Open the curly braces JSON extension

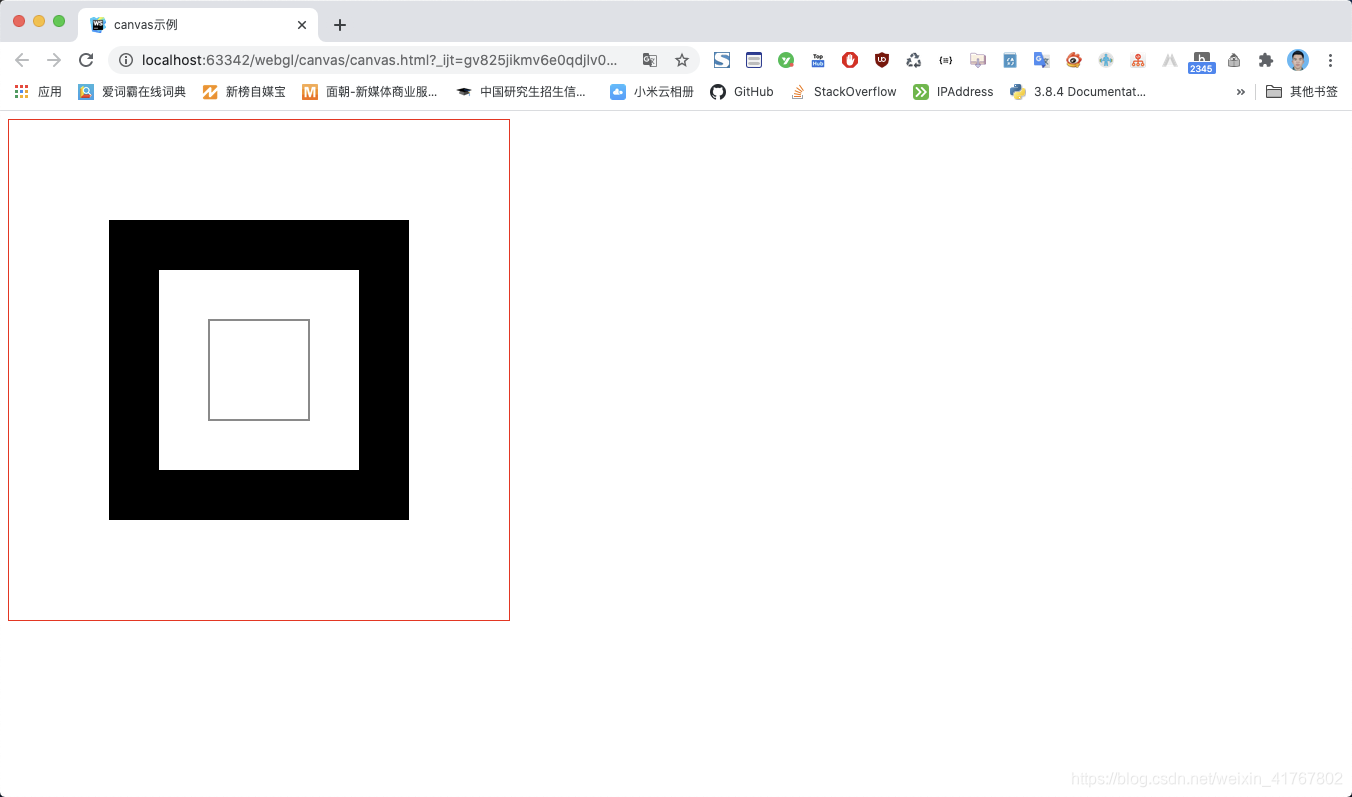[x=946, y=60]
